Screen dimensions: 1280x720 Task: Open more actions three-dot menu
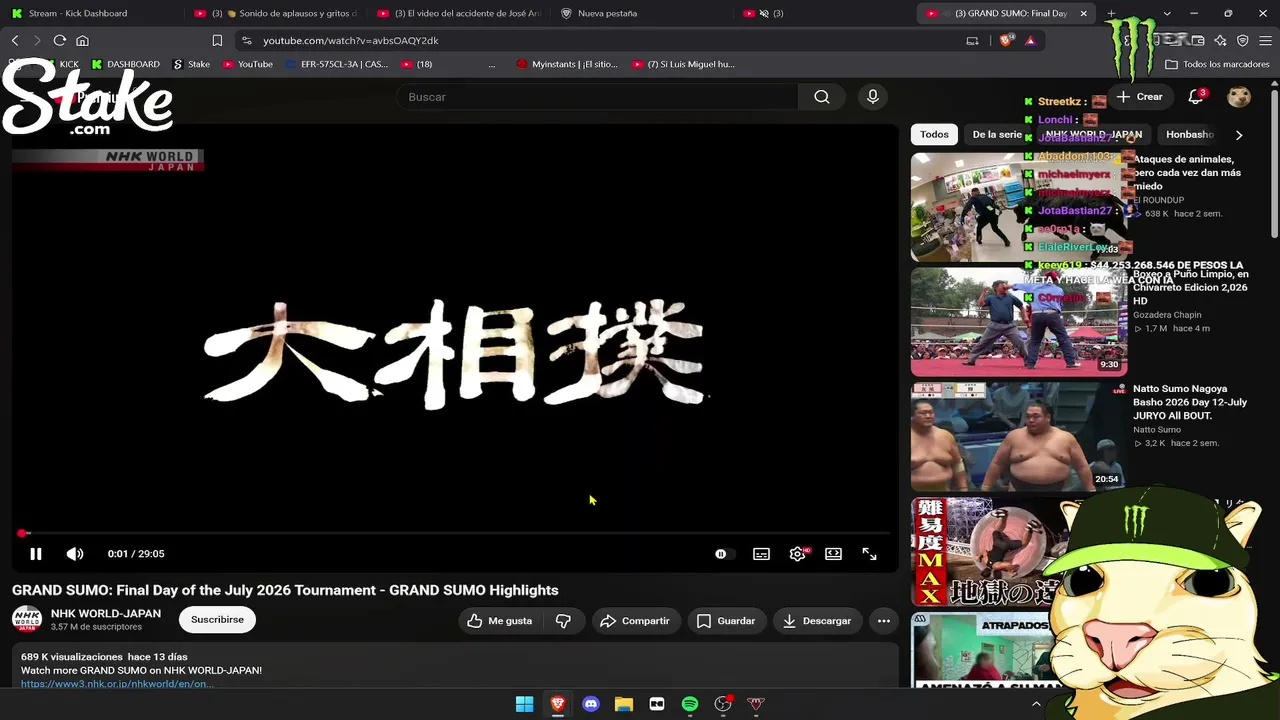(884, 621)
